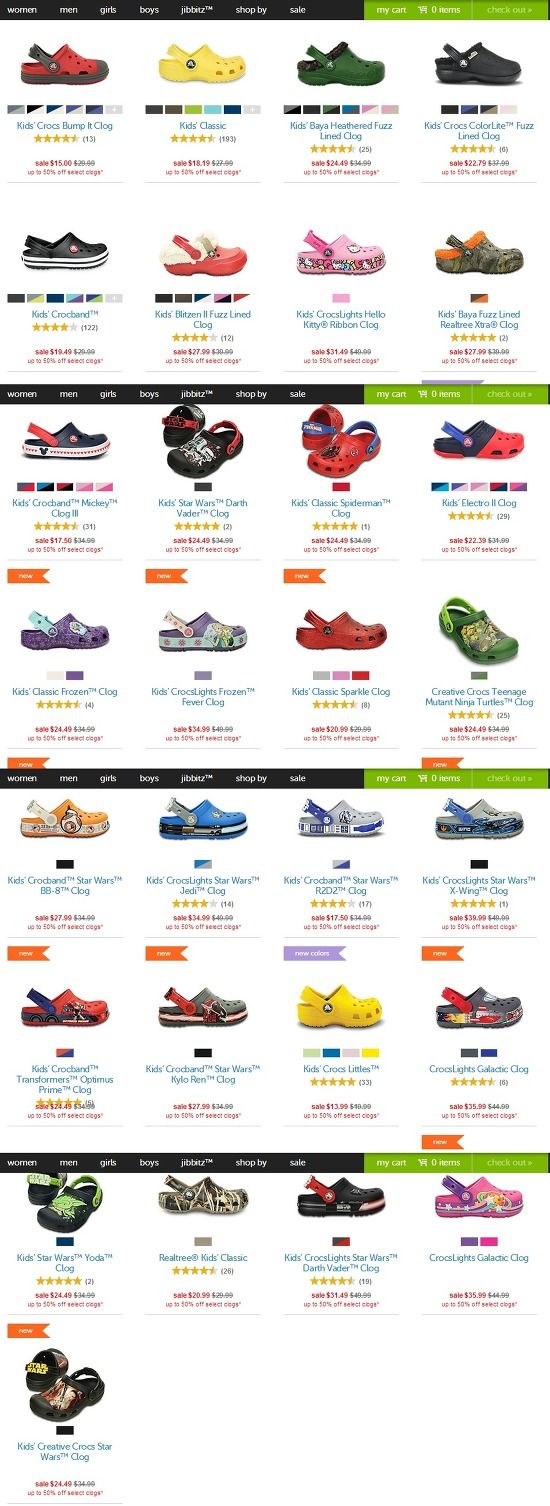This screenshot has width=550, height=1506.
Task: Open the Kids' Crocband Mickey Clog III link
Action: pyautogui.click(x=65, y=508)
